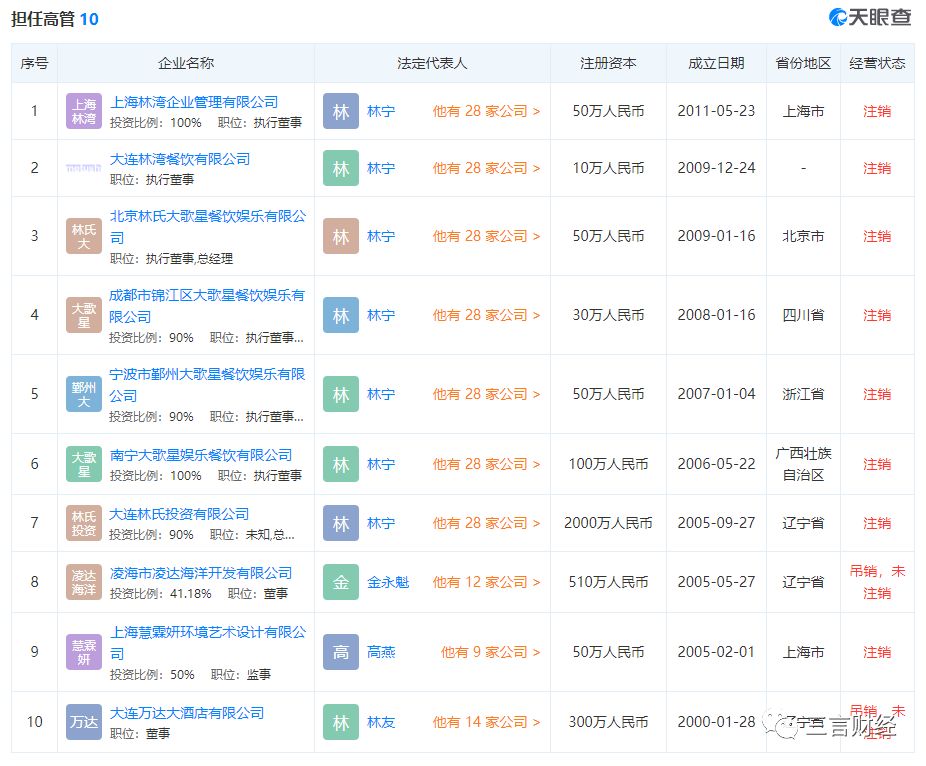The image size is (926, 766).
Task: Click the 凌达海洋 company logo badge
Action: (x=84, y=582)
